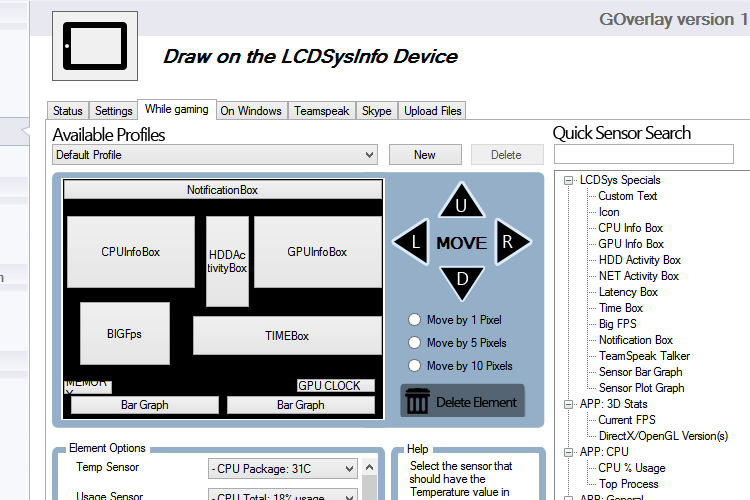
Task: Open the Upload Files tab
Action: click(432, 111)
